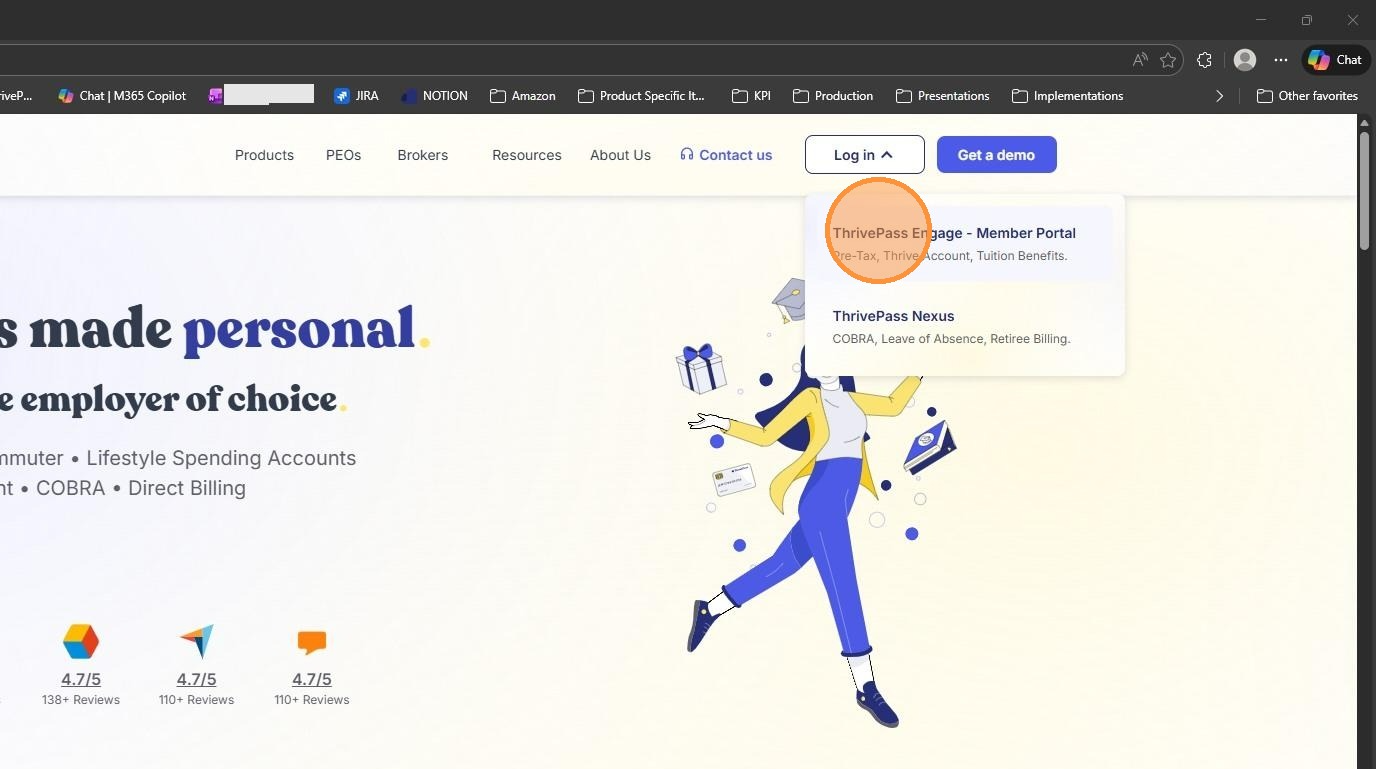The image size is (1376, 769).
Task: Select ThrivePass Engage - Member Portal login
Action: (964, 243)
